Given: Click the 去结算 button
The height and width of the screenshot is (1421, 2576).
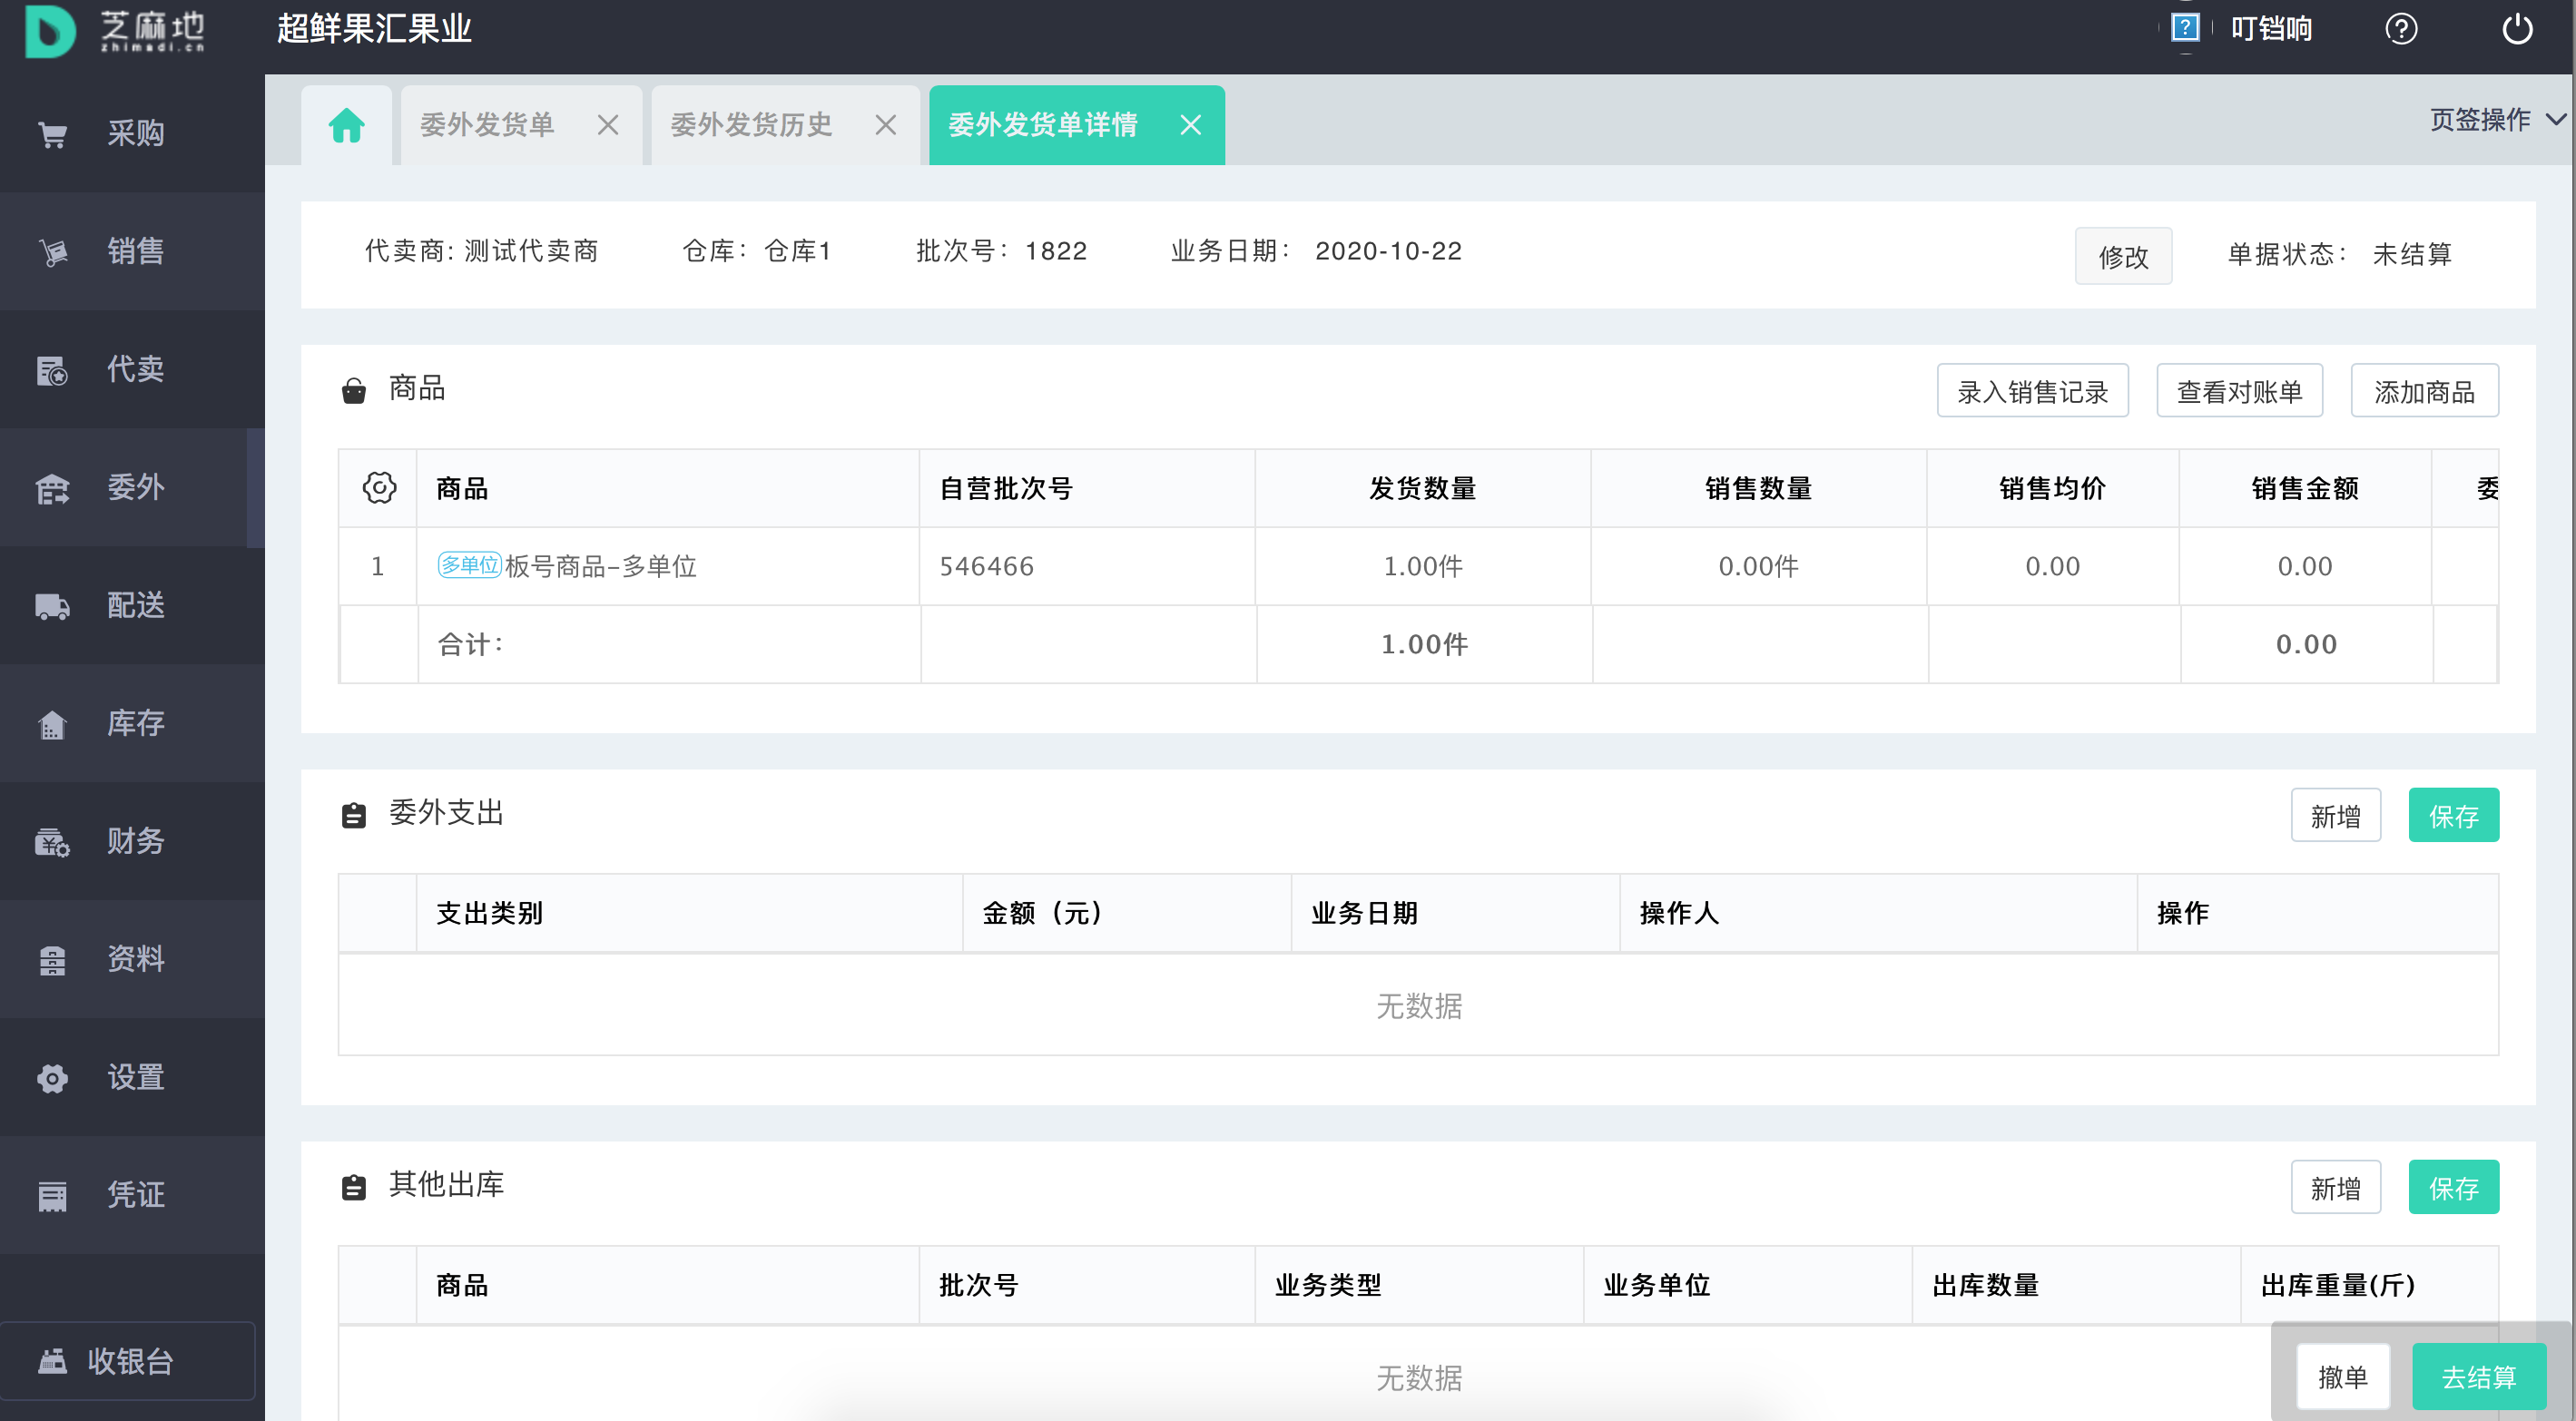Looking at the screenshot, I should 2479,1377.
